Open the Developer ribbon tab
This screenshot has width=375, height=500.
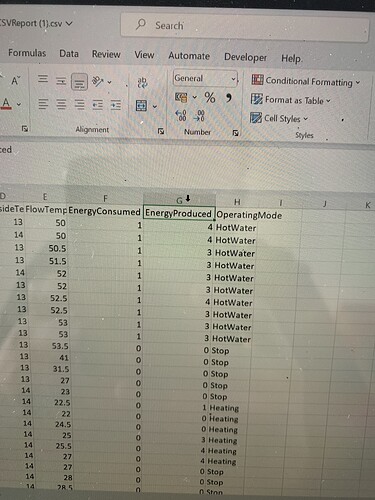pyautogui.click(x=245, y=57)
